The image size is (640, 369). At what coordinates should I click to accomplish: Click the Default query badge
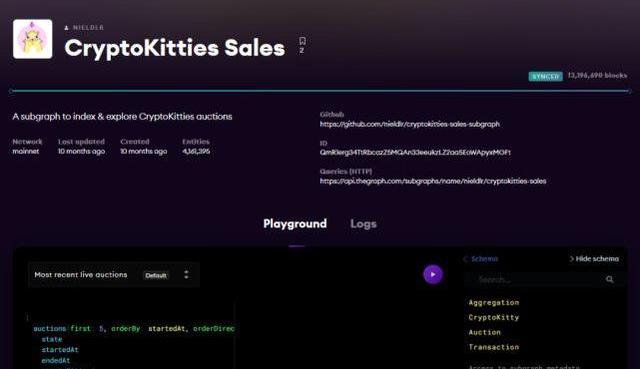[x=156, y=276]
